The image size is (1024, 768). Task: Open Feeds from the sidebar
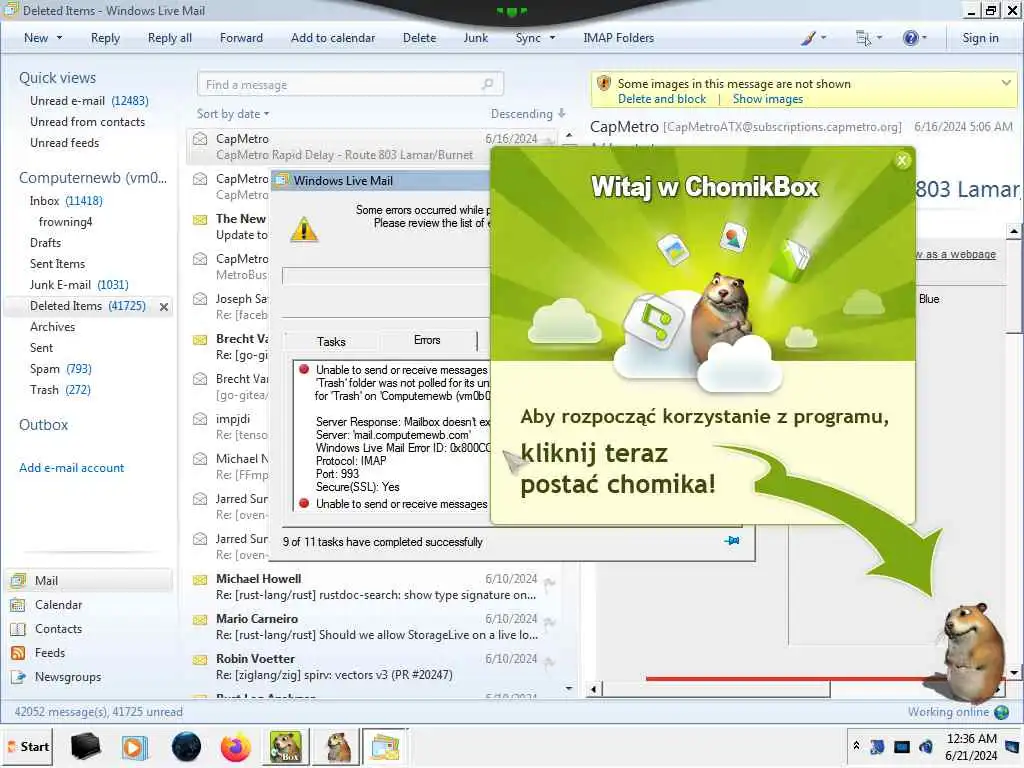pos(50,653)
